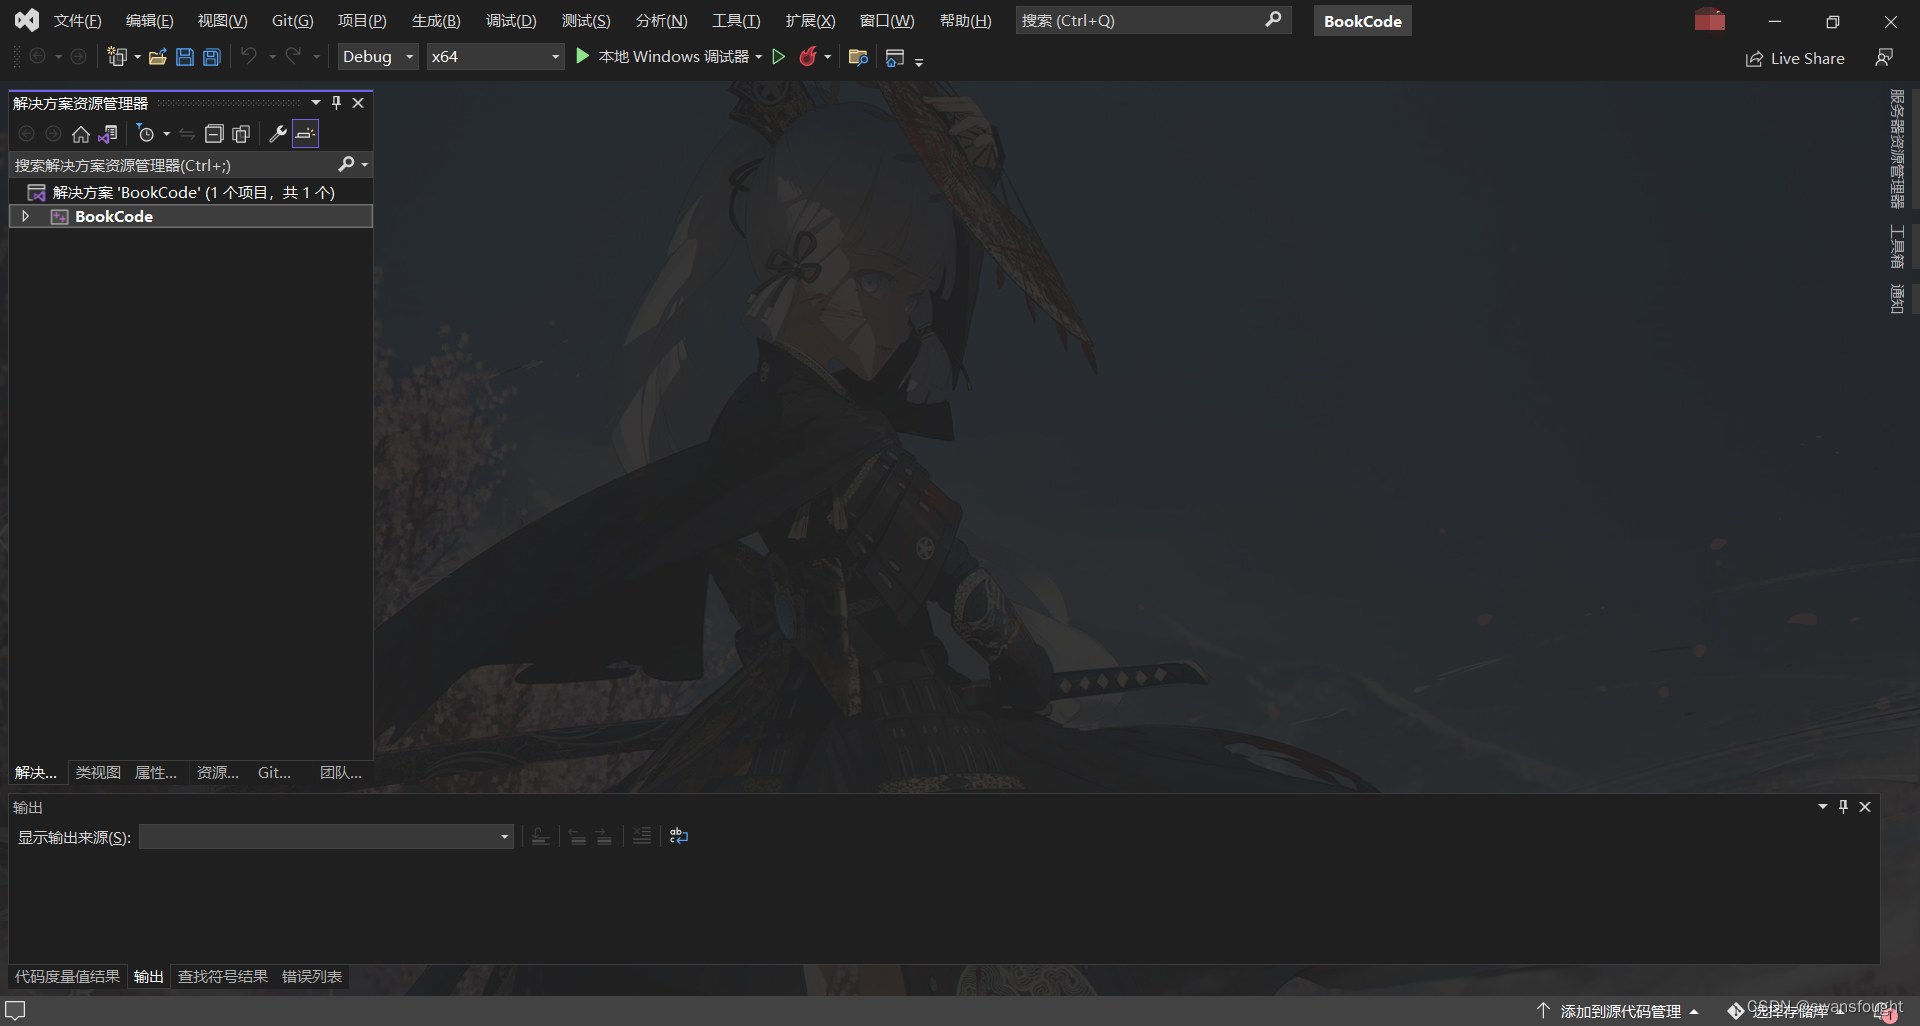
Task: Open the 生成(B) menu
Action: click(x=436, y=21)
